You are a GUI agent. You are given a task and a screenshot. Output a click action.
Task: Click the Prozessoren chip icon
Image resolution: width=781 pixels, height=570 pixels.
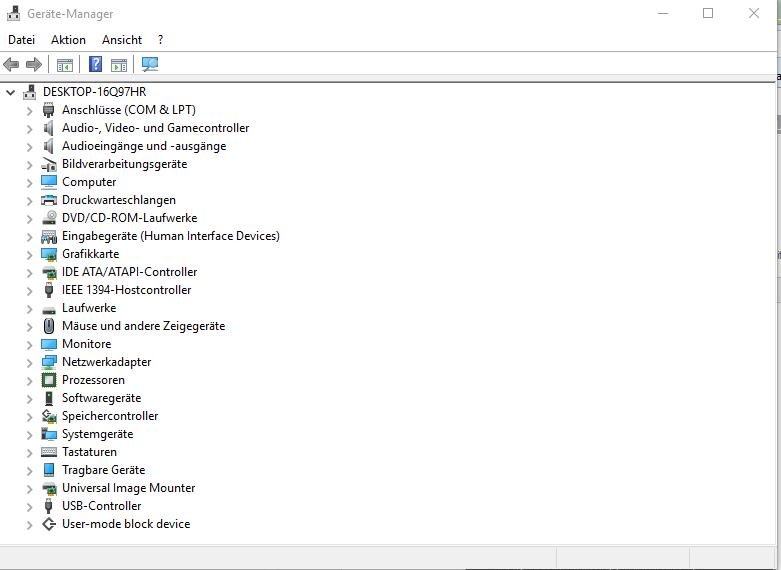click(49, 380)
